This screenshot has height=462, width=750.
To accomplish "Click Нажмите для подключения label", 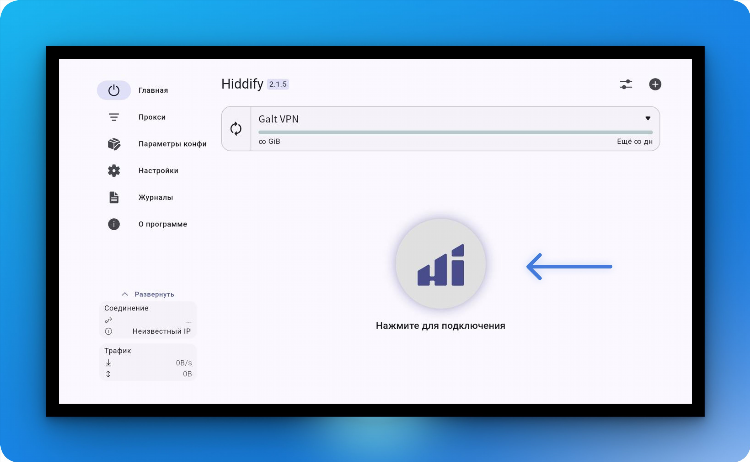I will (441, 326).
